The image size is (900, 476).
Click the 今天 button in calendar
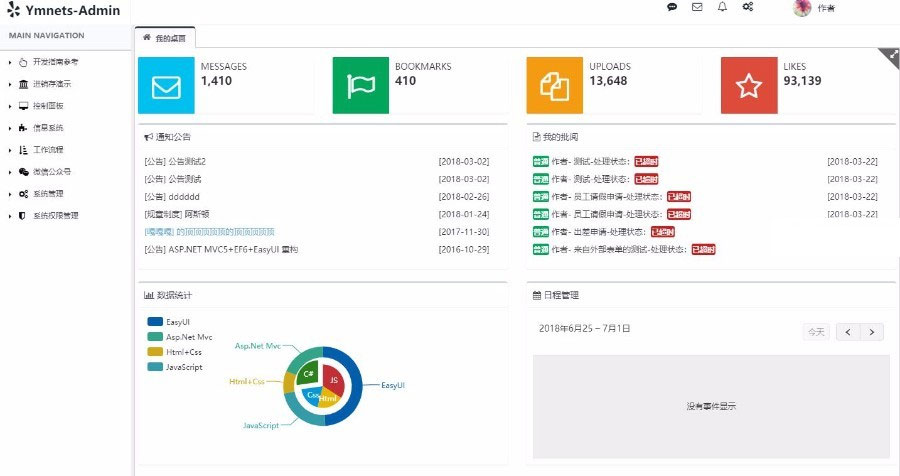816,332
